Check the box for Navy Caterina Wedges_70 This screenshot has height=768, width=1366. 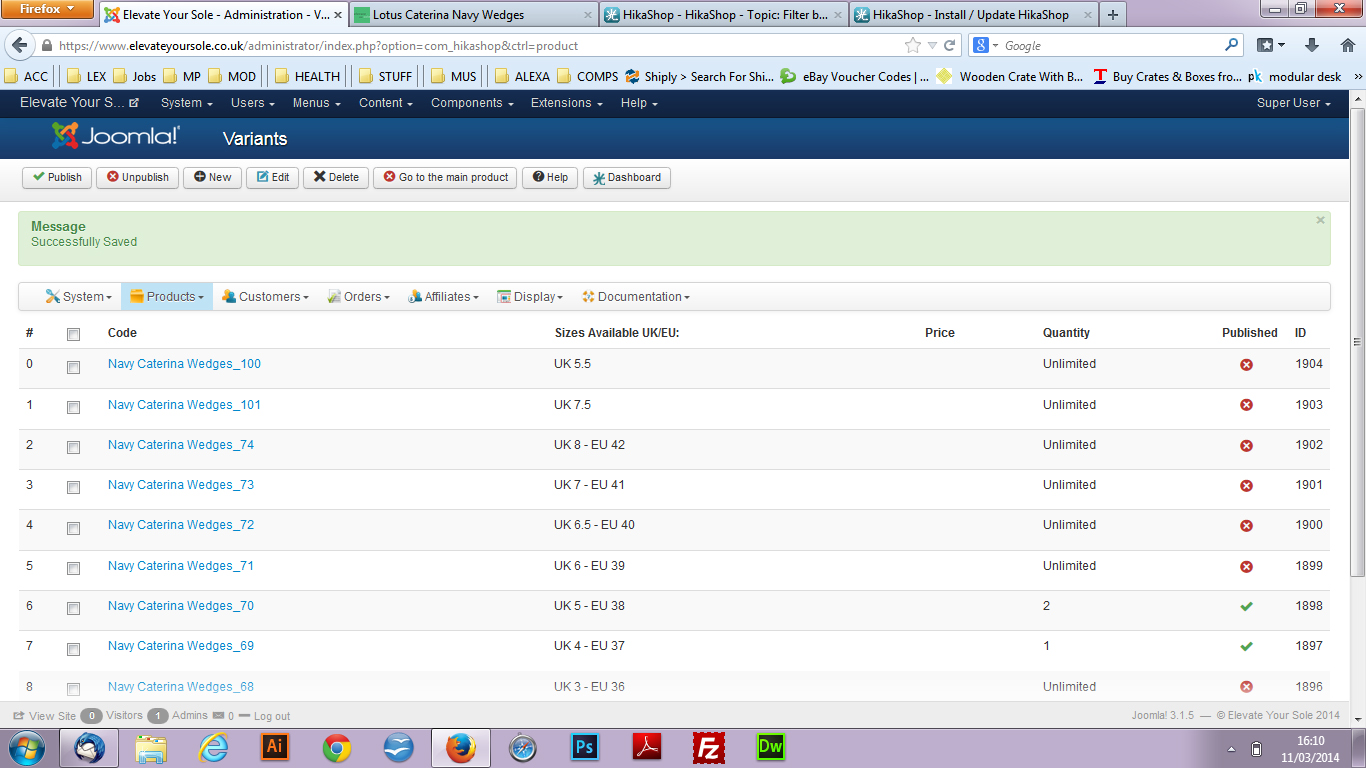pyautogui.click(x=73, y=608)
